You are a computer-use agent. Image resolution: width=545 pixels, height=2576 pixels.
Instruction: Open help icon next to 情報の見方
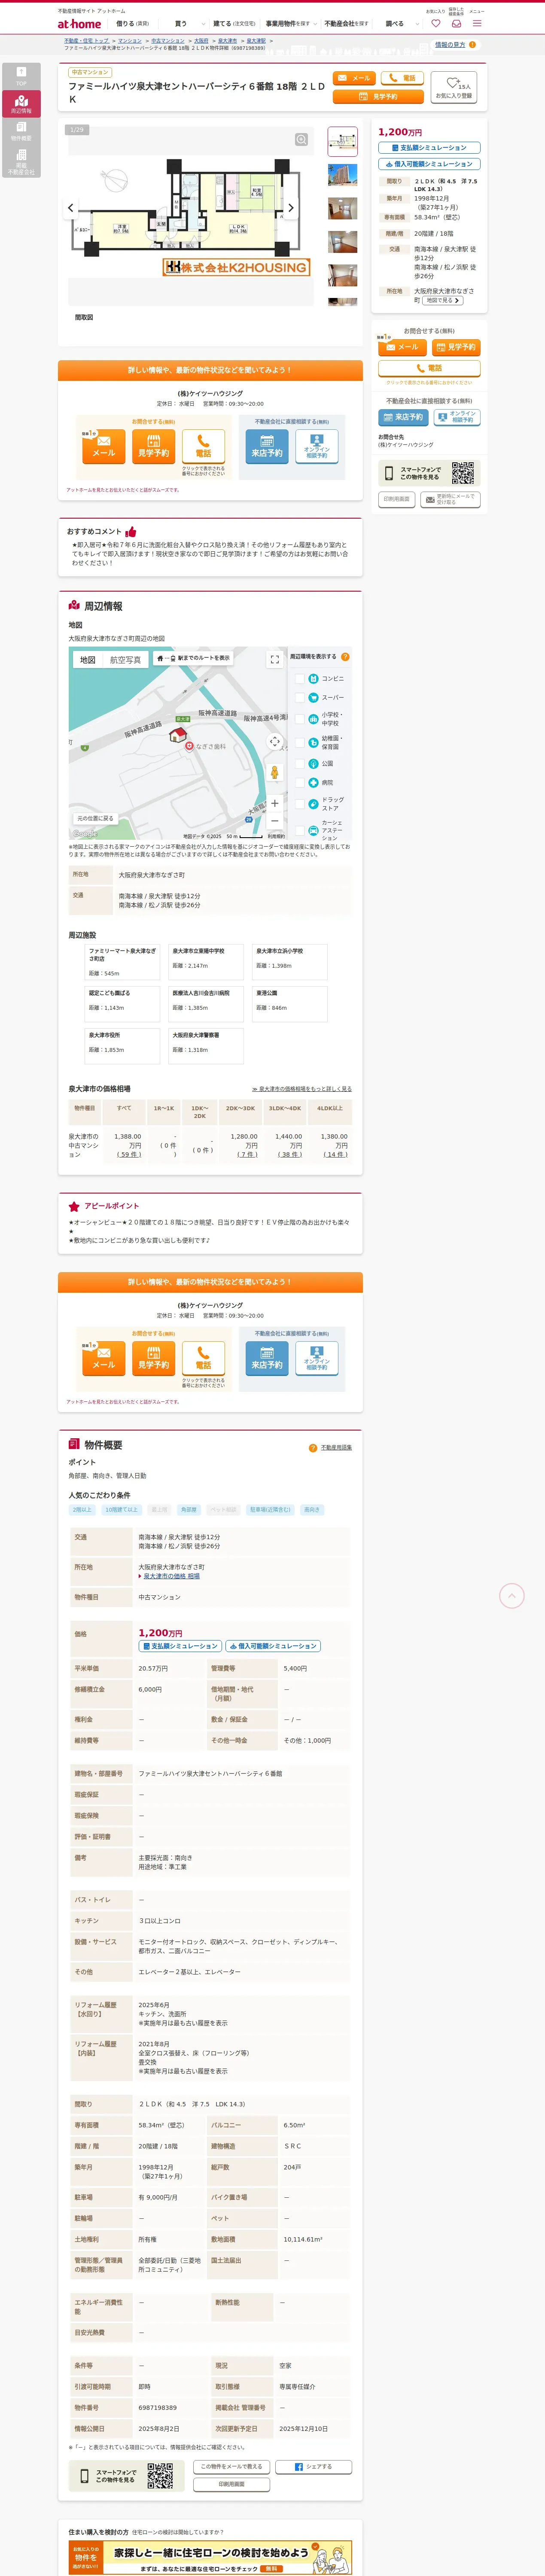click(x=472, y=45)
